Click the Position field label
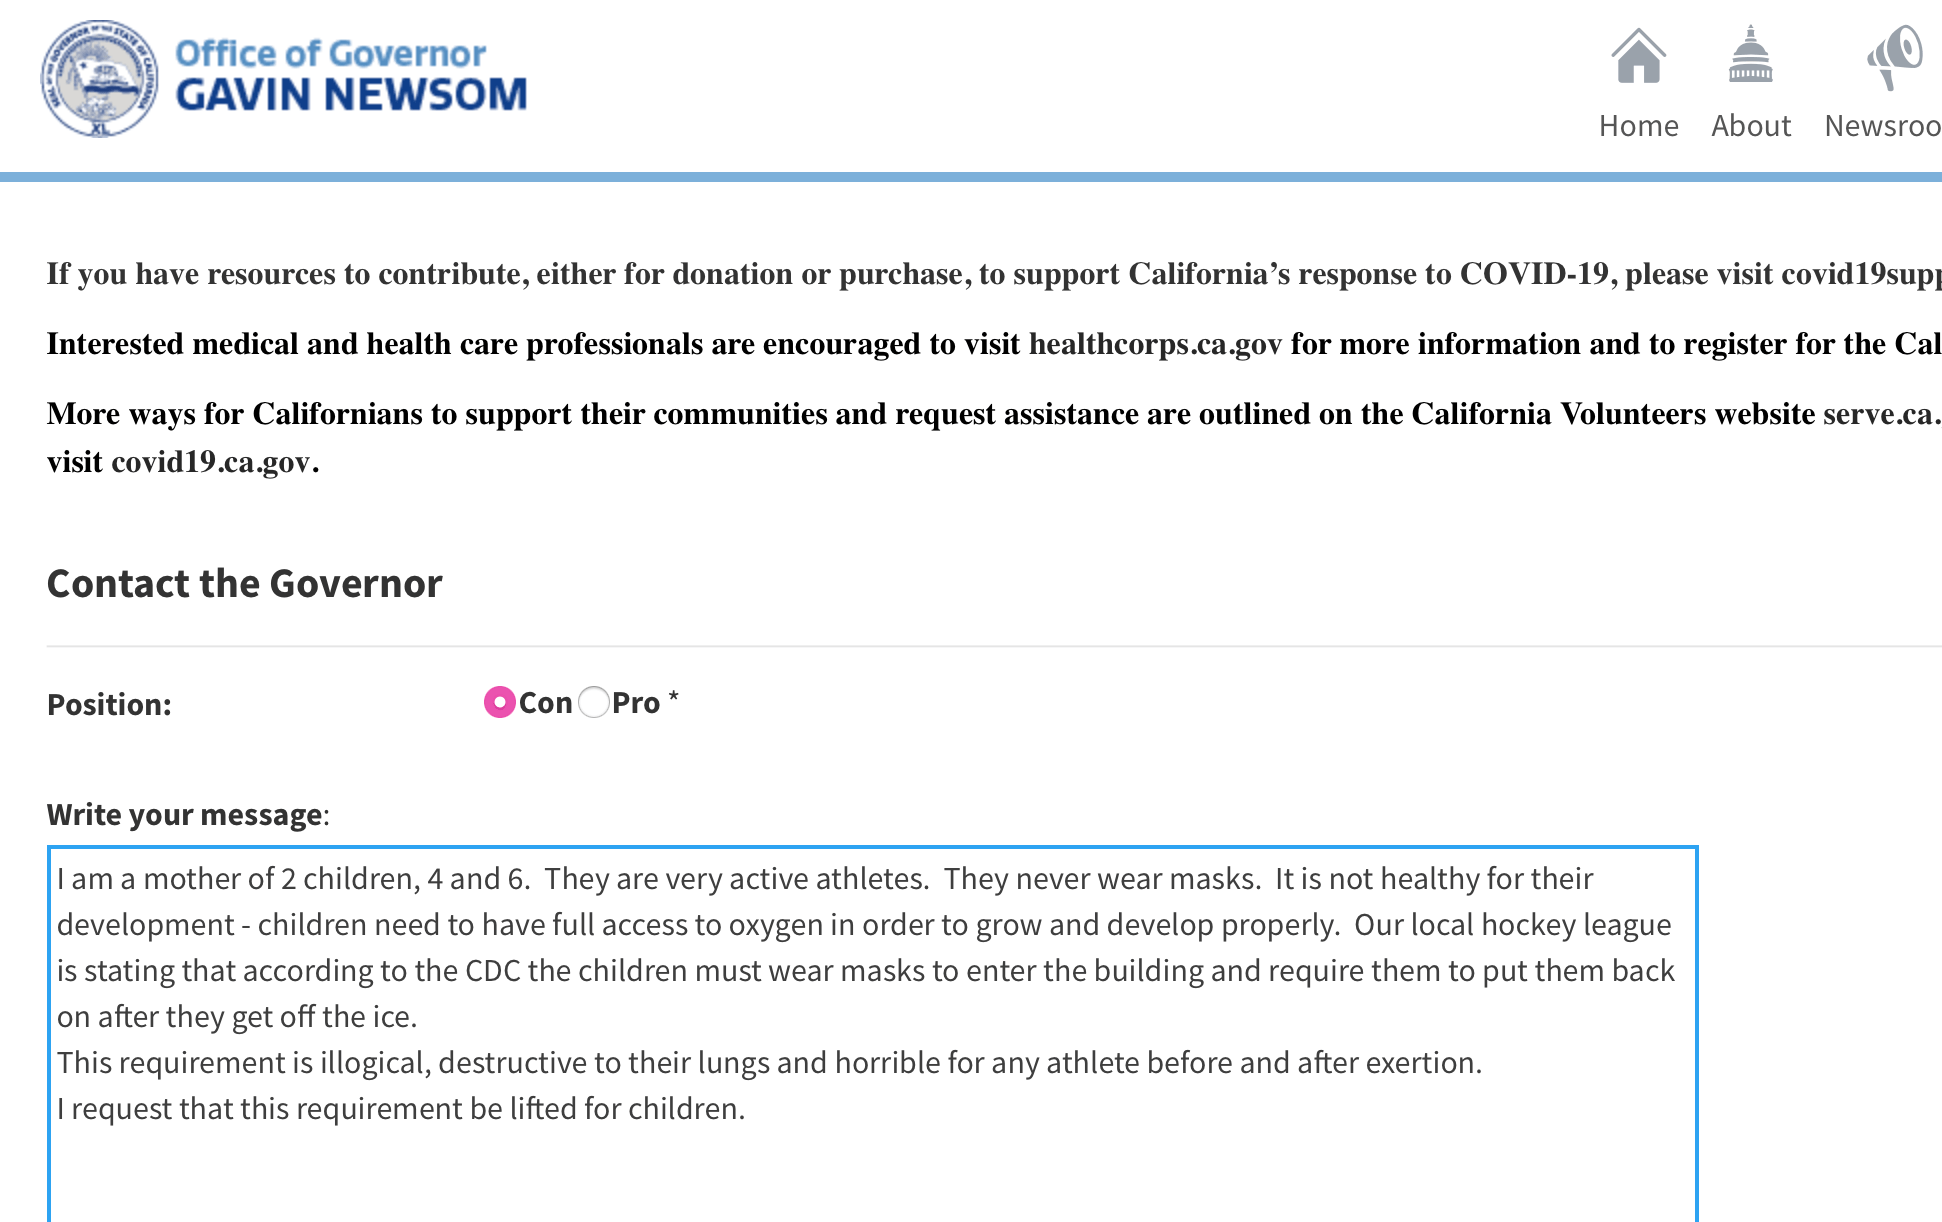The image size is (1942, 1222). [109, 705]
